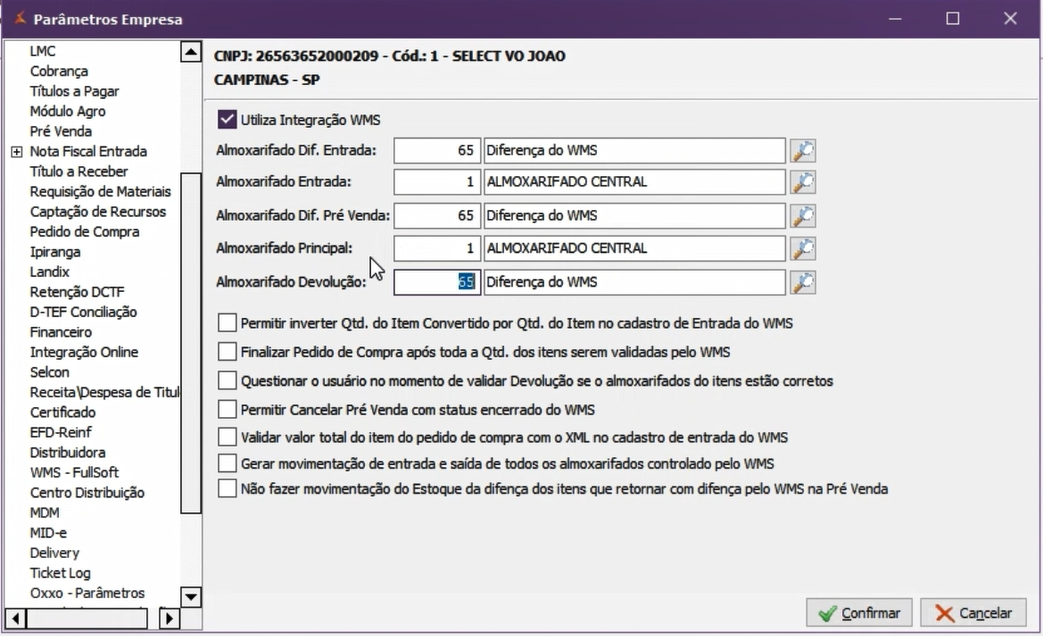Uncheck Utiliza Integração WMS
Image resolution: width=1043 pixels, height=636 pixels.
tap(227, 120)
